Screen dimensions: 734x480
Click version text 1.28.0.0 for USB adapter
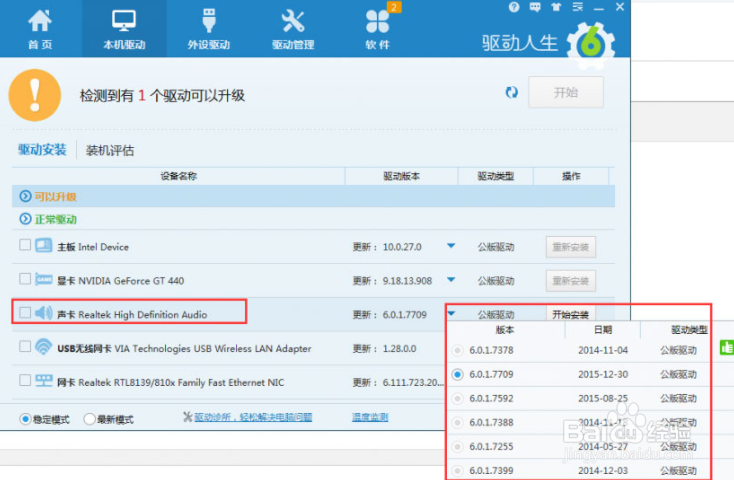pos(399,349)
